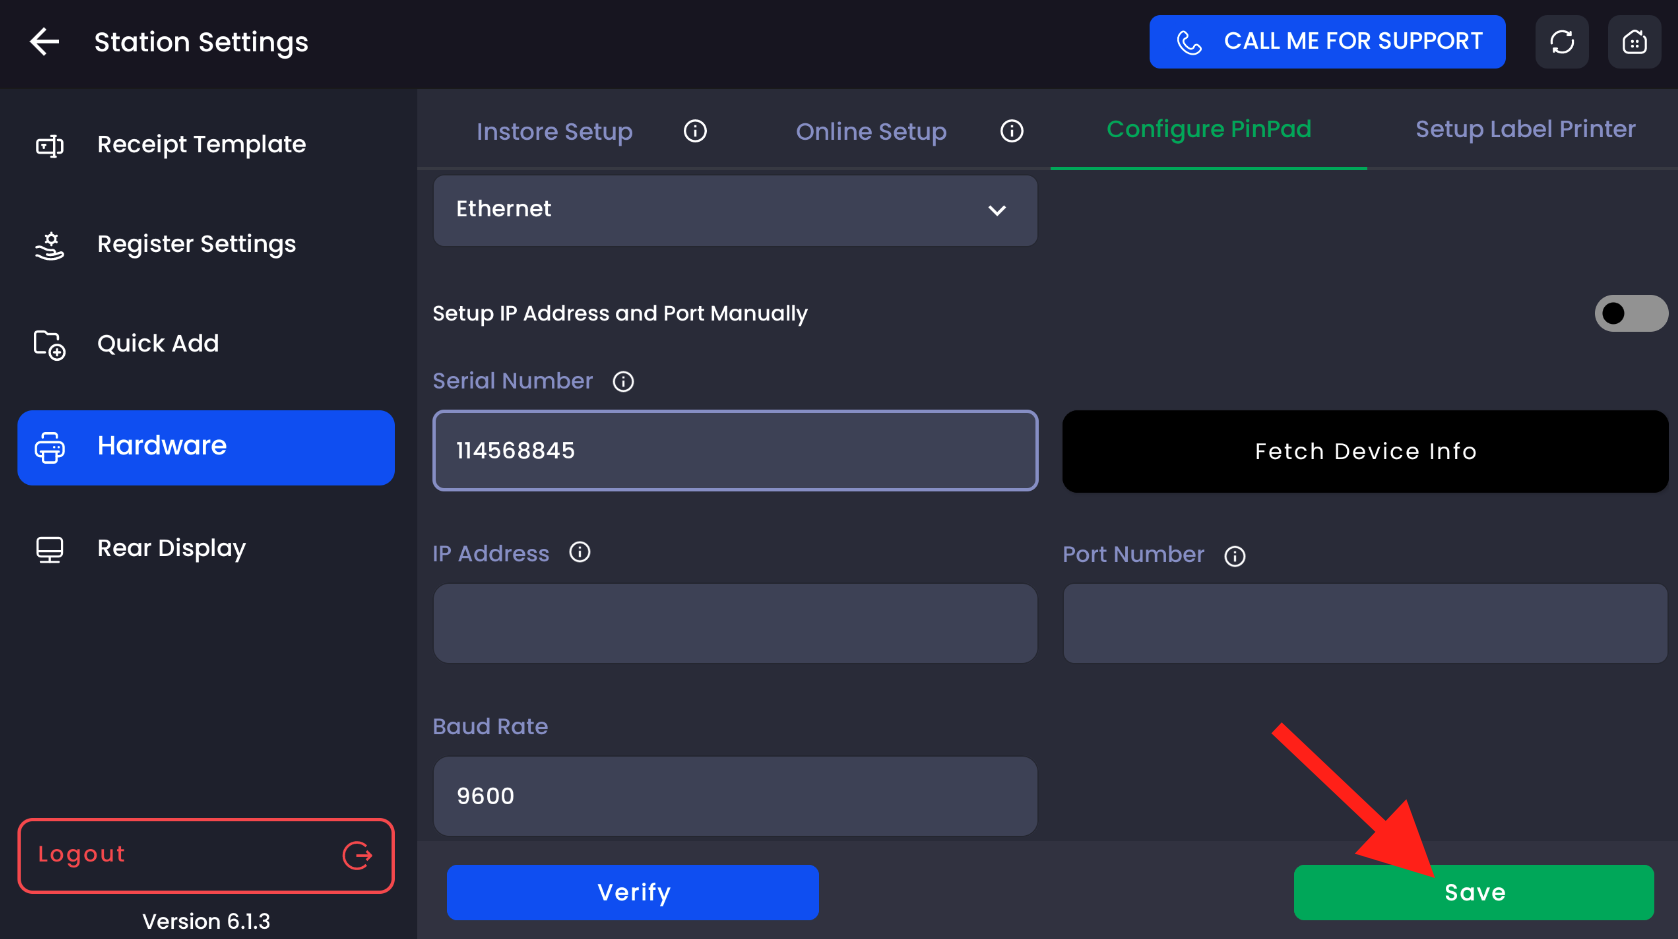
Task: Expand the Ethernet connection dropdown
Action: (735, 210)
